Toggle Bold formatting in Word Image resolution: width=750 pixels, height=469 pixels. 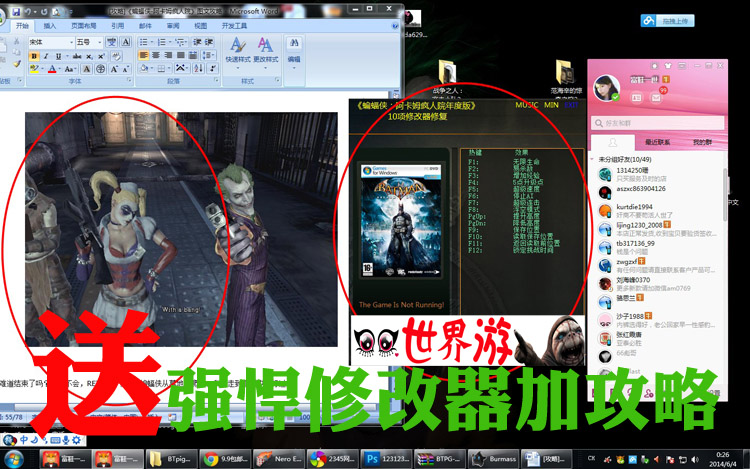[x=34, y=56]
